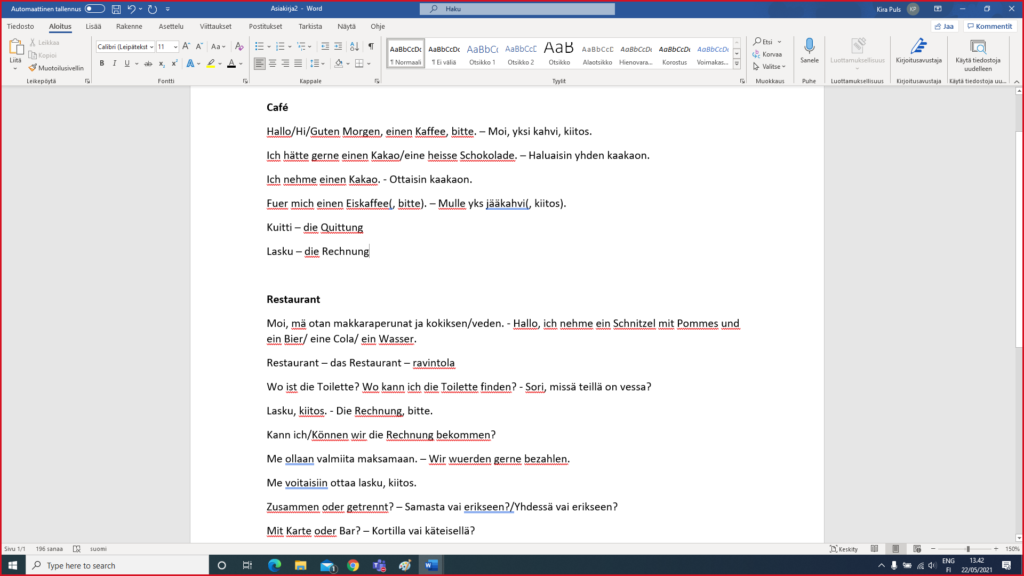1024x576 pixels.
Task: Switch to the Asettelu tab
Action: click(x=170, y=27)
